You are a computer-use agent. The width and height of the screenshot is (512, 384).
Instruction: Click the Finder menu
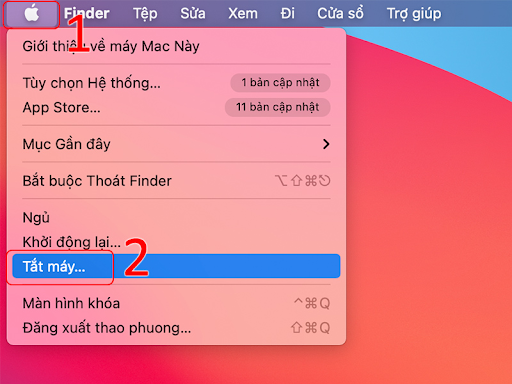(x=87, y=14)
